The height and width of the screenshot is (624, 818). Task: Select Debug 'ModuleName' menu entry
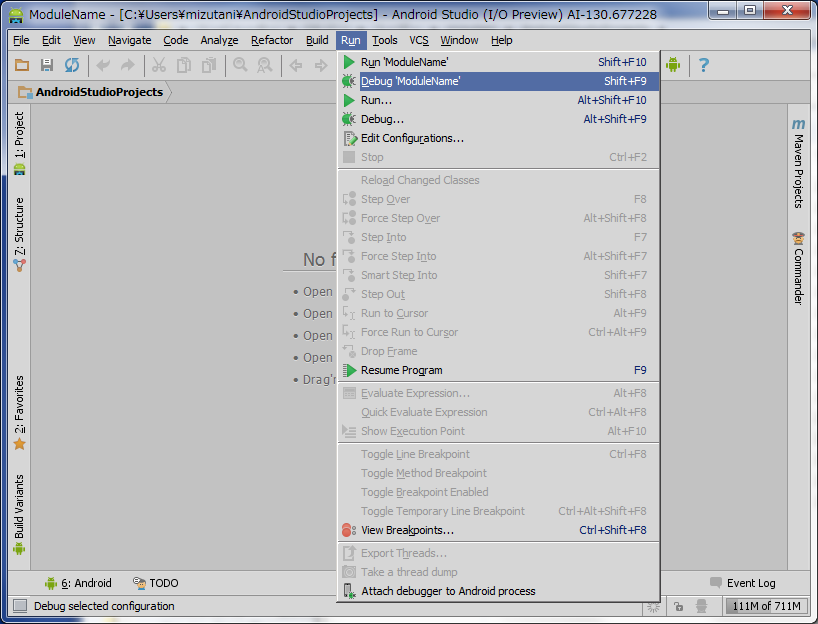coord(499,81)
